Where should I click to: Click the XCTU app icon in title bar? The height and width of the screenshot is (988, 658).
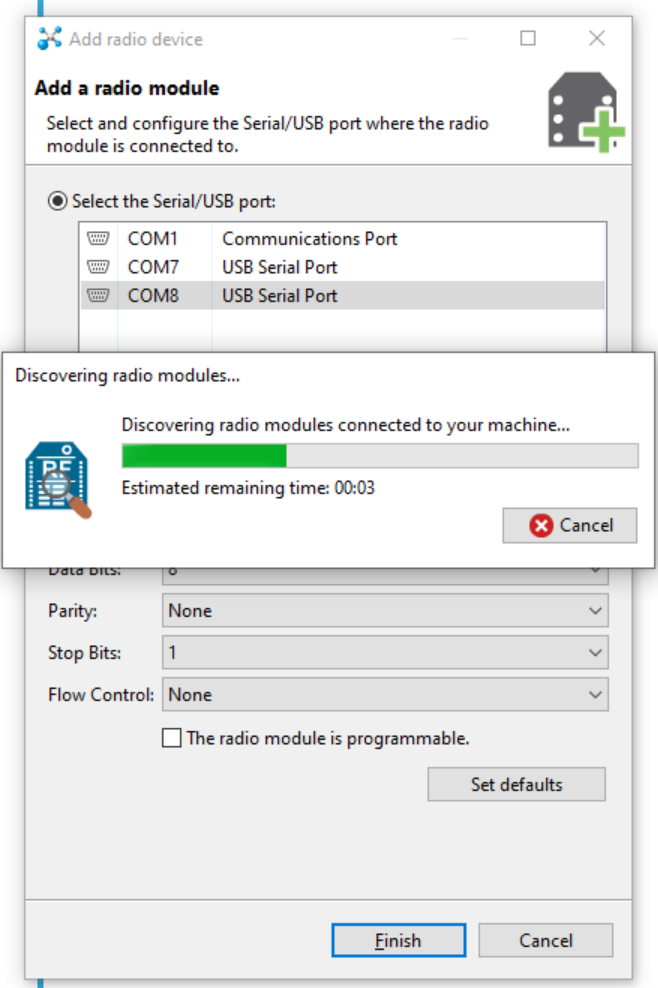(49, 39)
